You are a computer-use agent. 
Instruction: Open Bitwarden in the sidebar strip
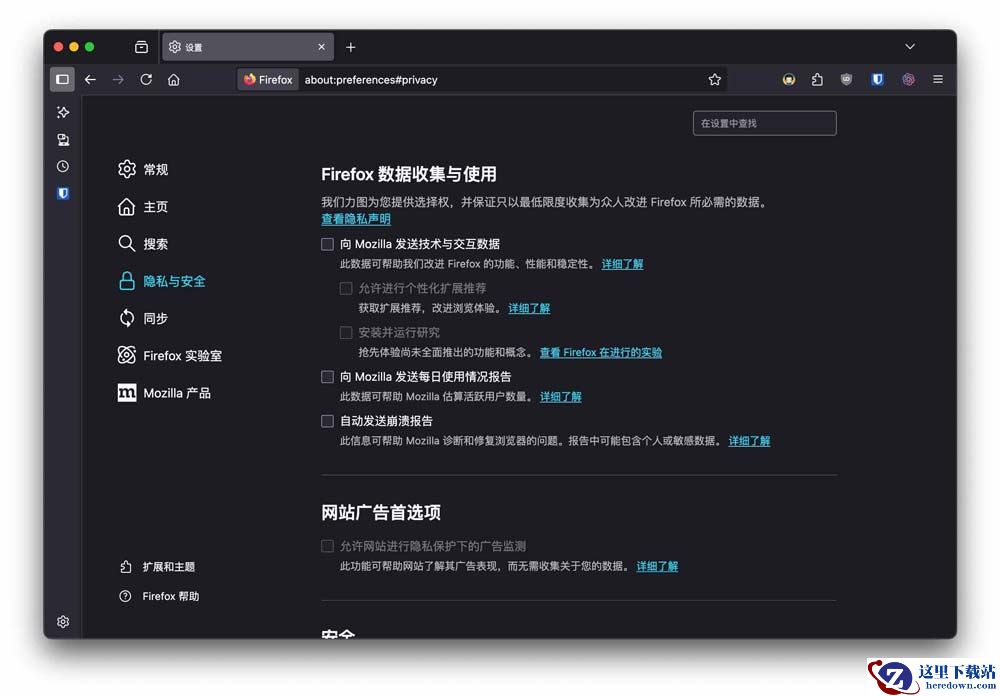pos(62,193)
